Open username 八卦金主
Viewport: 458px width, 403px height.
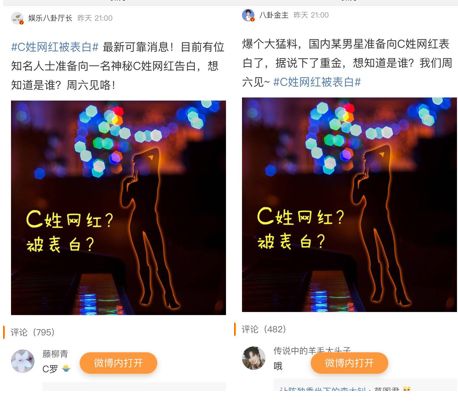pos(274,15)
